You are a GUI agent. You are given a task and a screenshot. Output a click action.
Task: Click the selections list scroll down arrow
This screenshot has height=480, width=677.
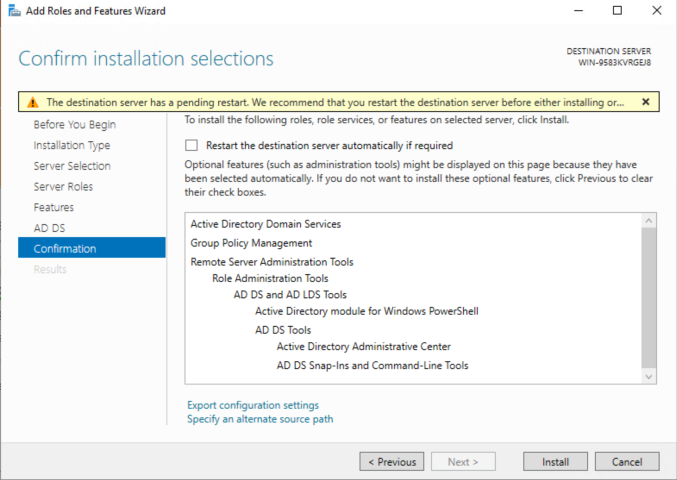point(649,376)
